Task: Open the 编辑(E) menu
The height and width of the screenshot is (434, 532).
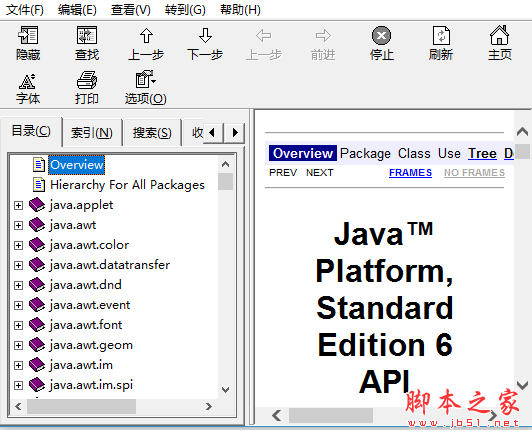Action: pos(77,10)
